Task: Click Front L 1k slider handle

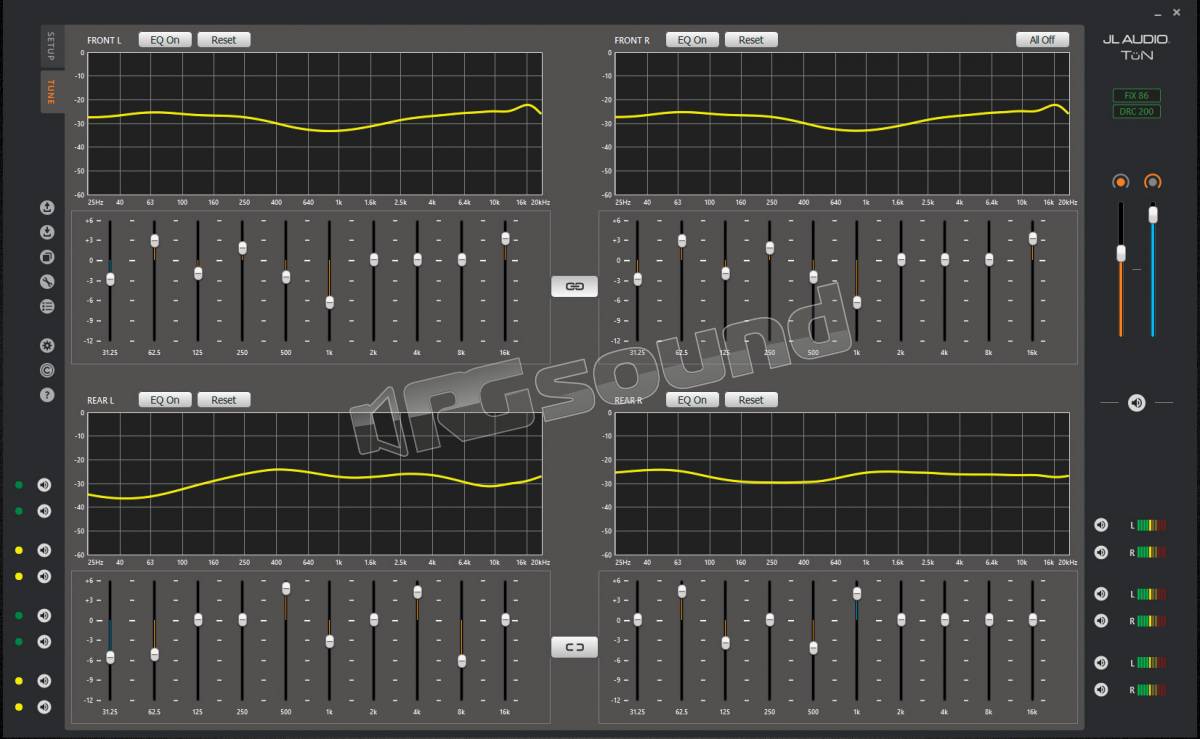Action: tap(330, 302)
